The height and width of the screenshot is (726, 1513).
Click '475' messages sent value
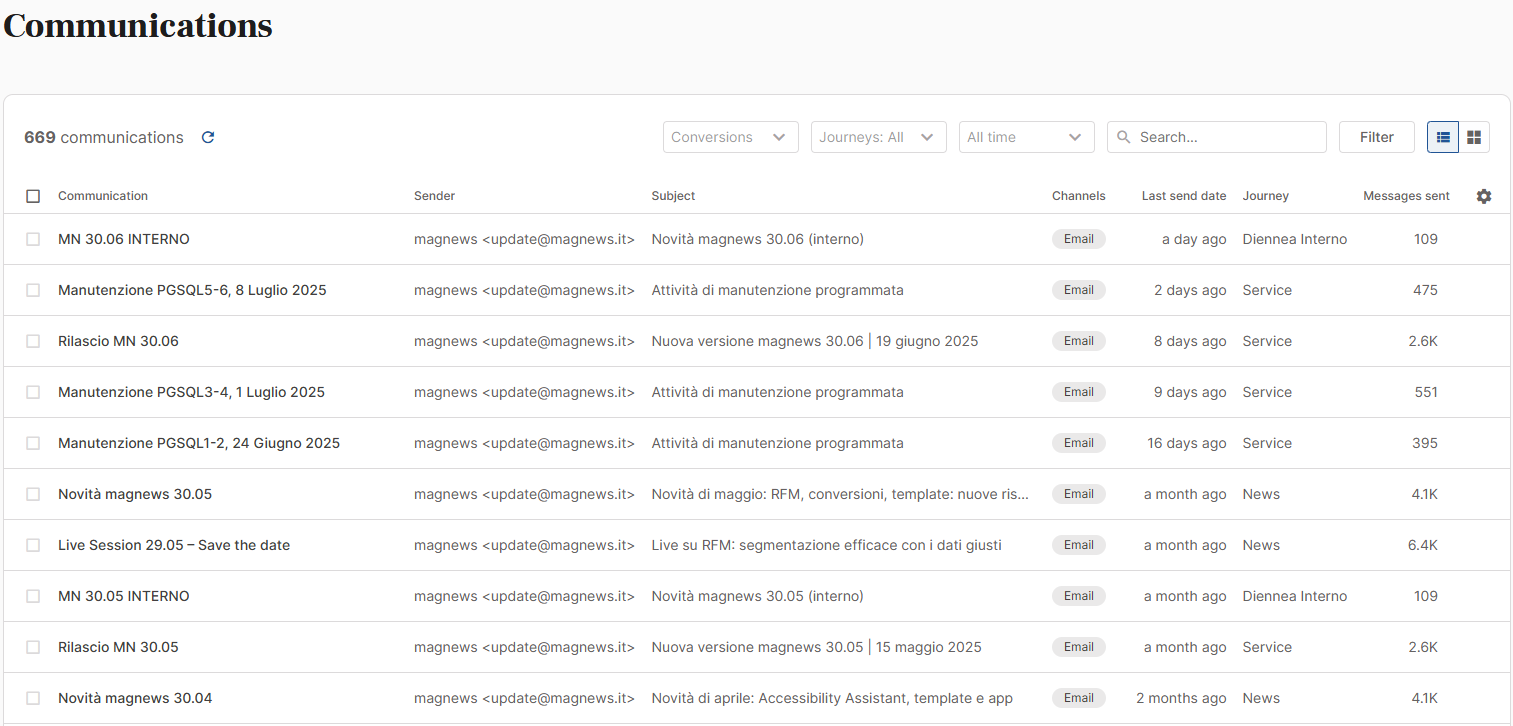tap(1426, 290)
